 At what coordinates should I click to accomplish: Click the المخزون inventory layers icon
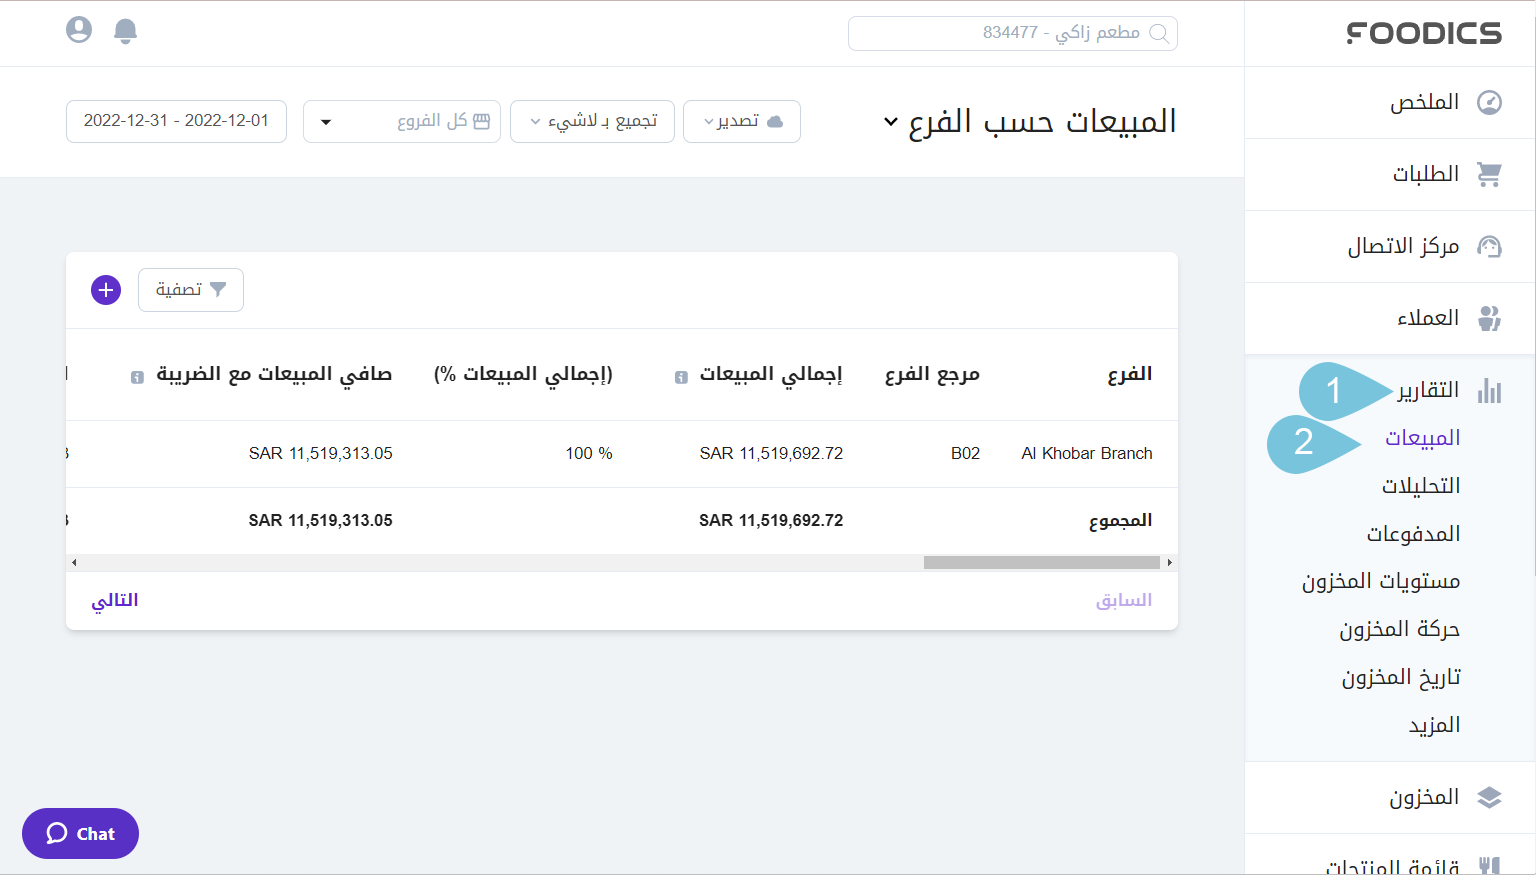point(1490,797)
